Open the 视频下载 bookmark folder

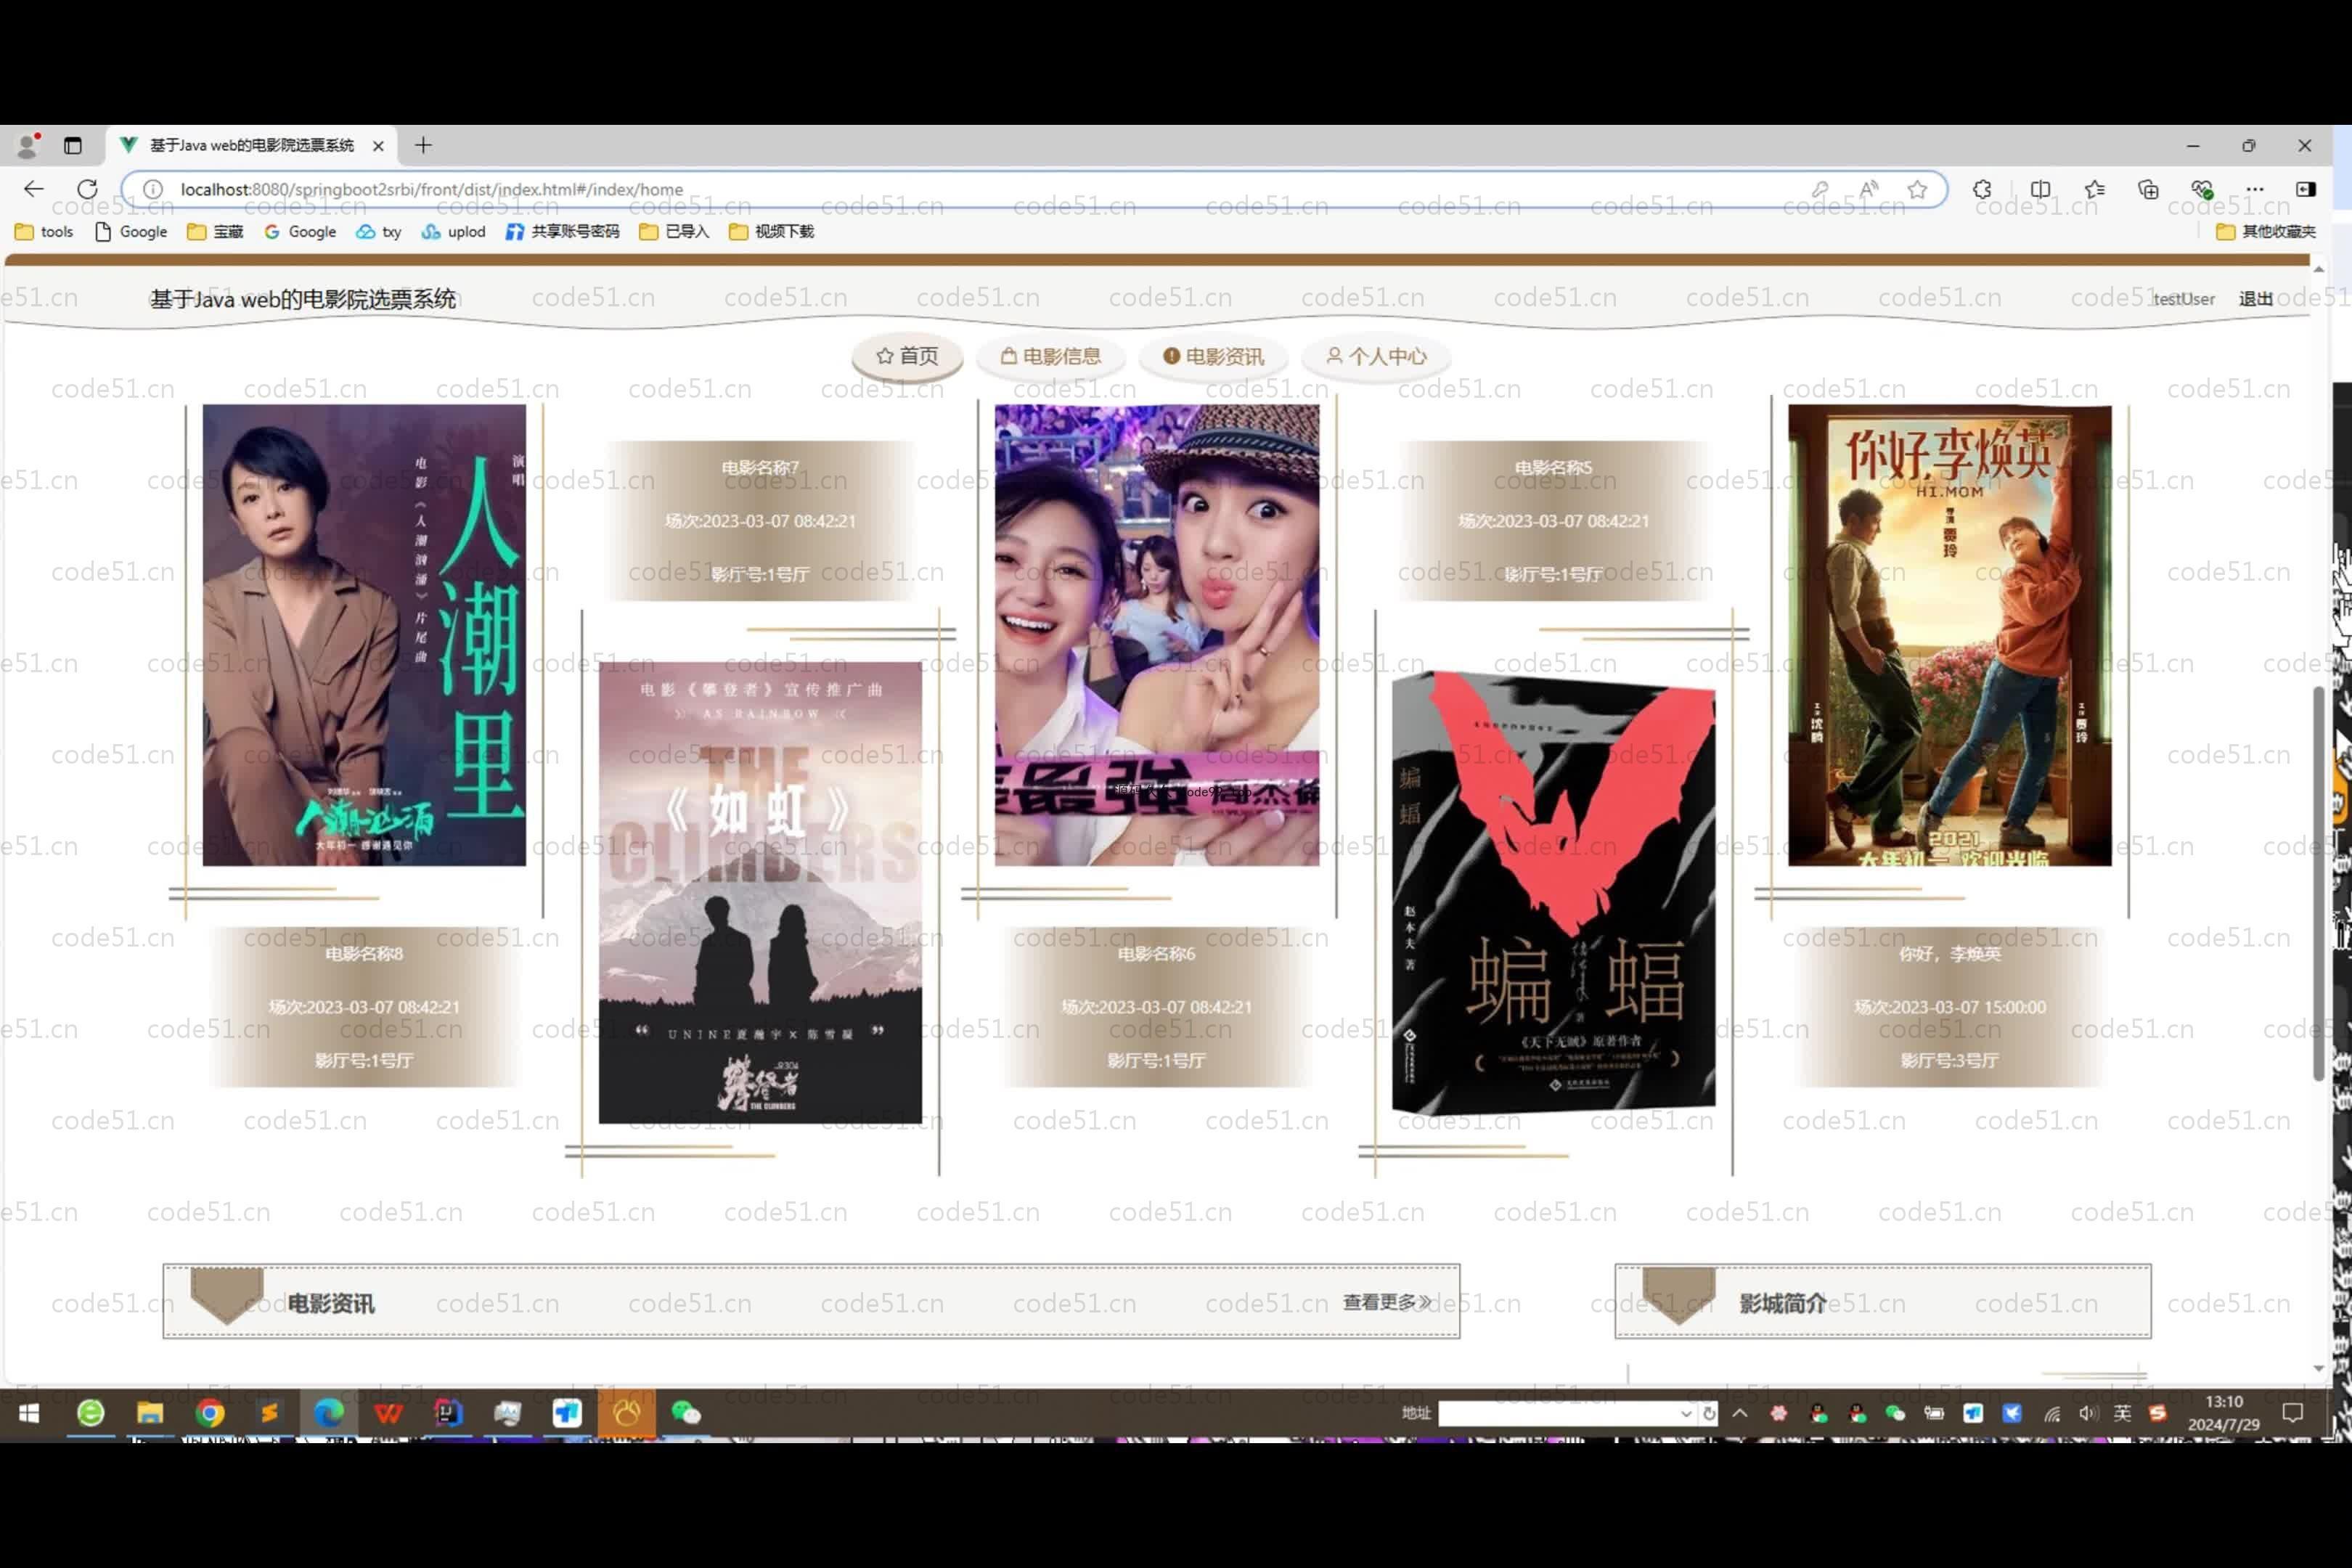pyautogui.click(x=771, y=231)
